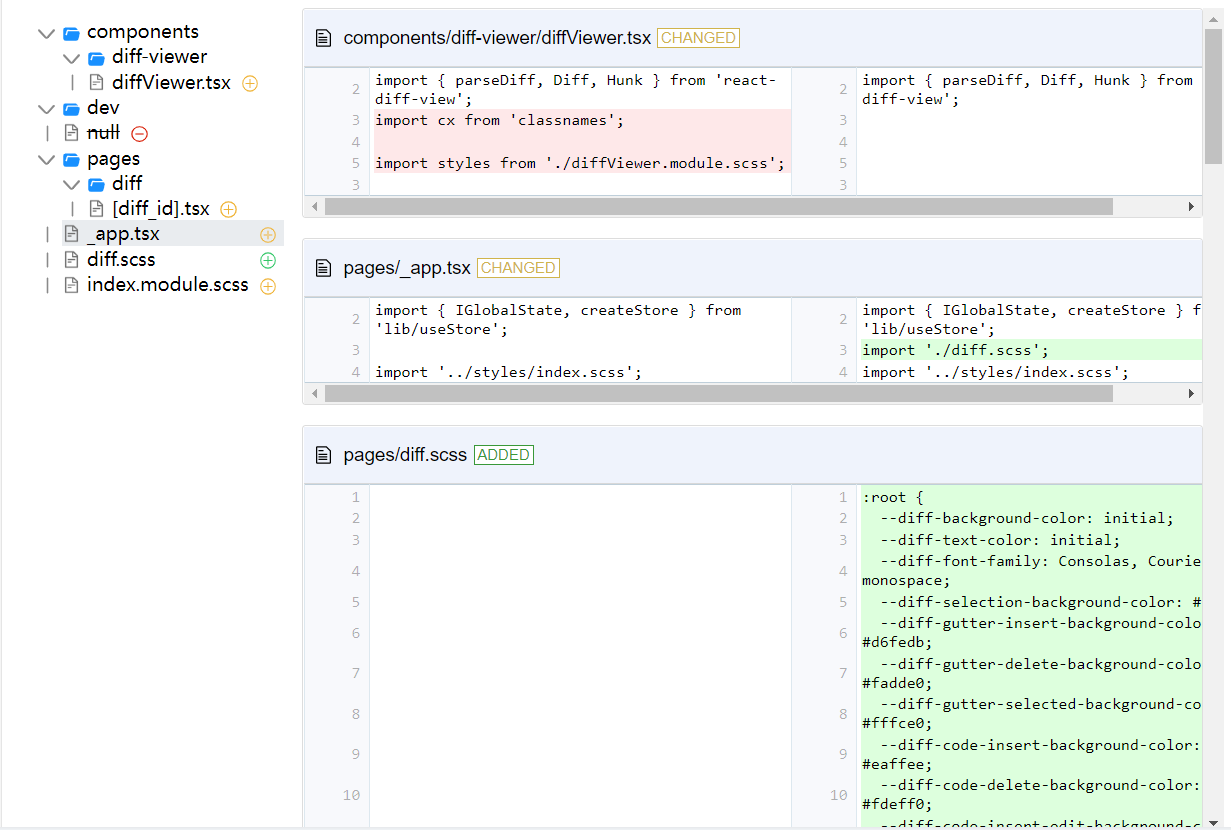This screenshot has height=830, width=1231.
Task: Open diffViewer.tsx in the file tree
Action: tap(171, 83)
